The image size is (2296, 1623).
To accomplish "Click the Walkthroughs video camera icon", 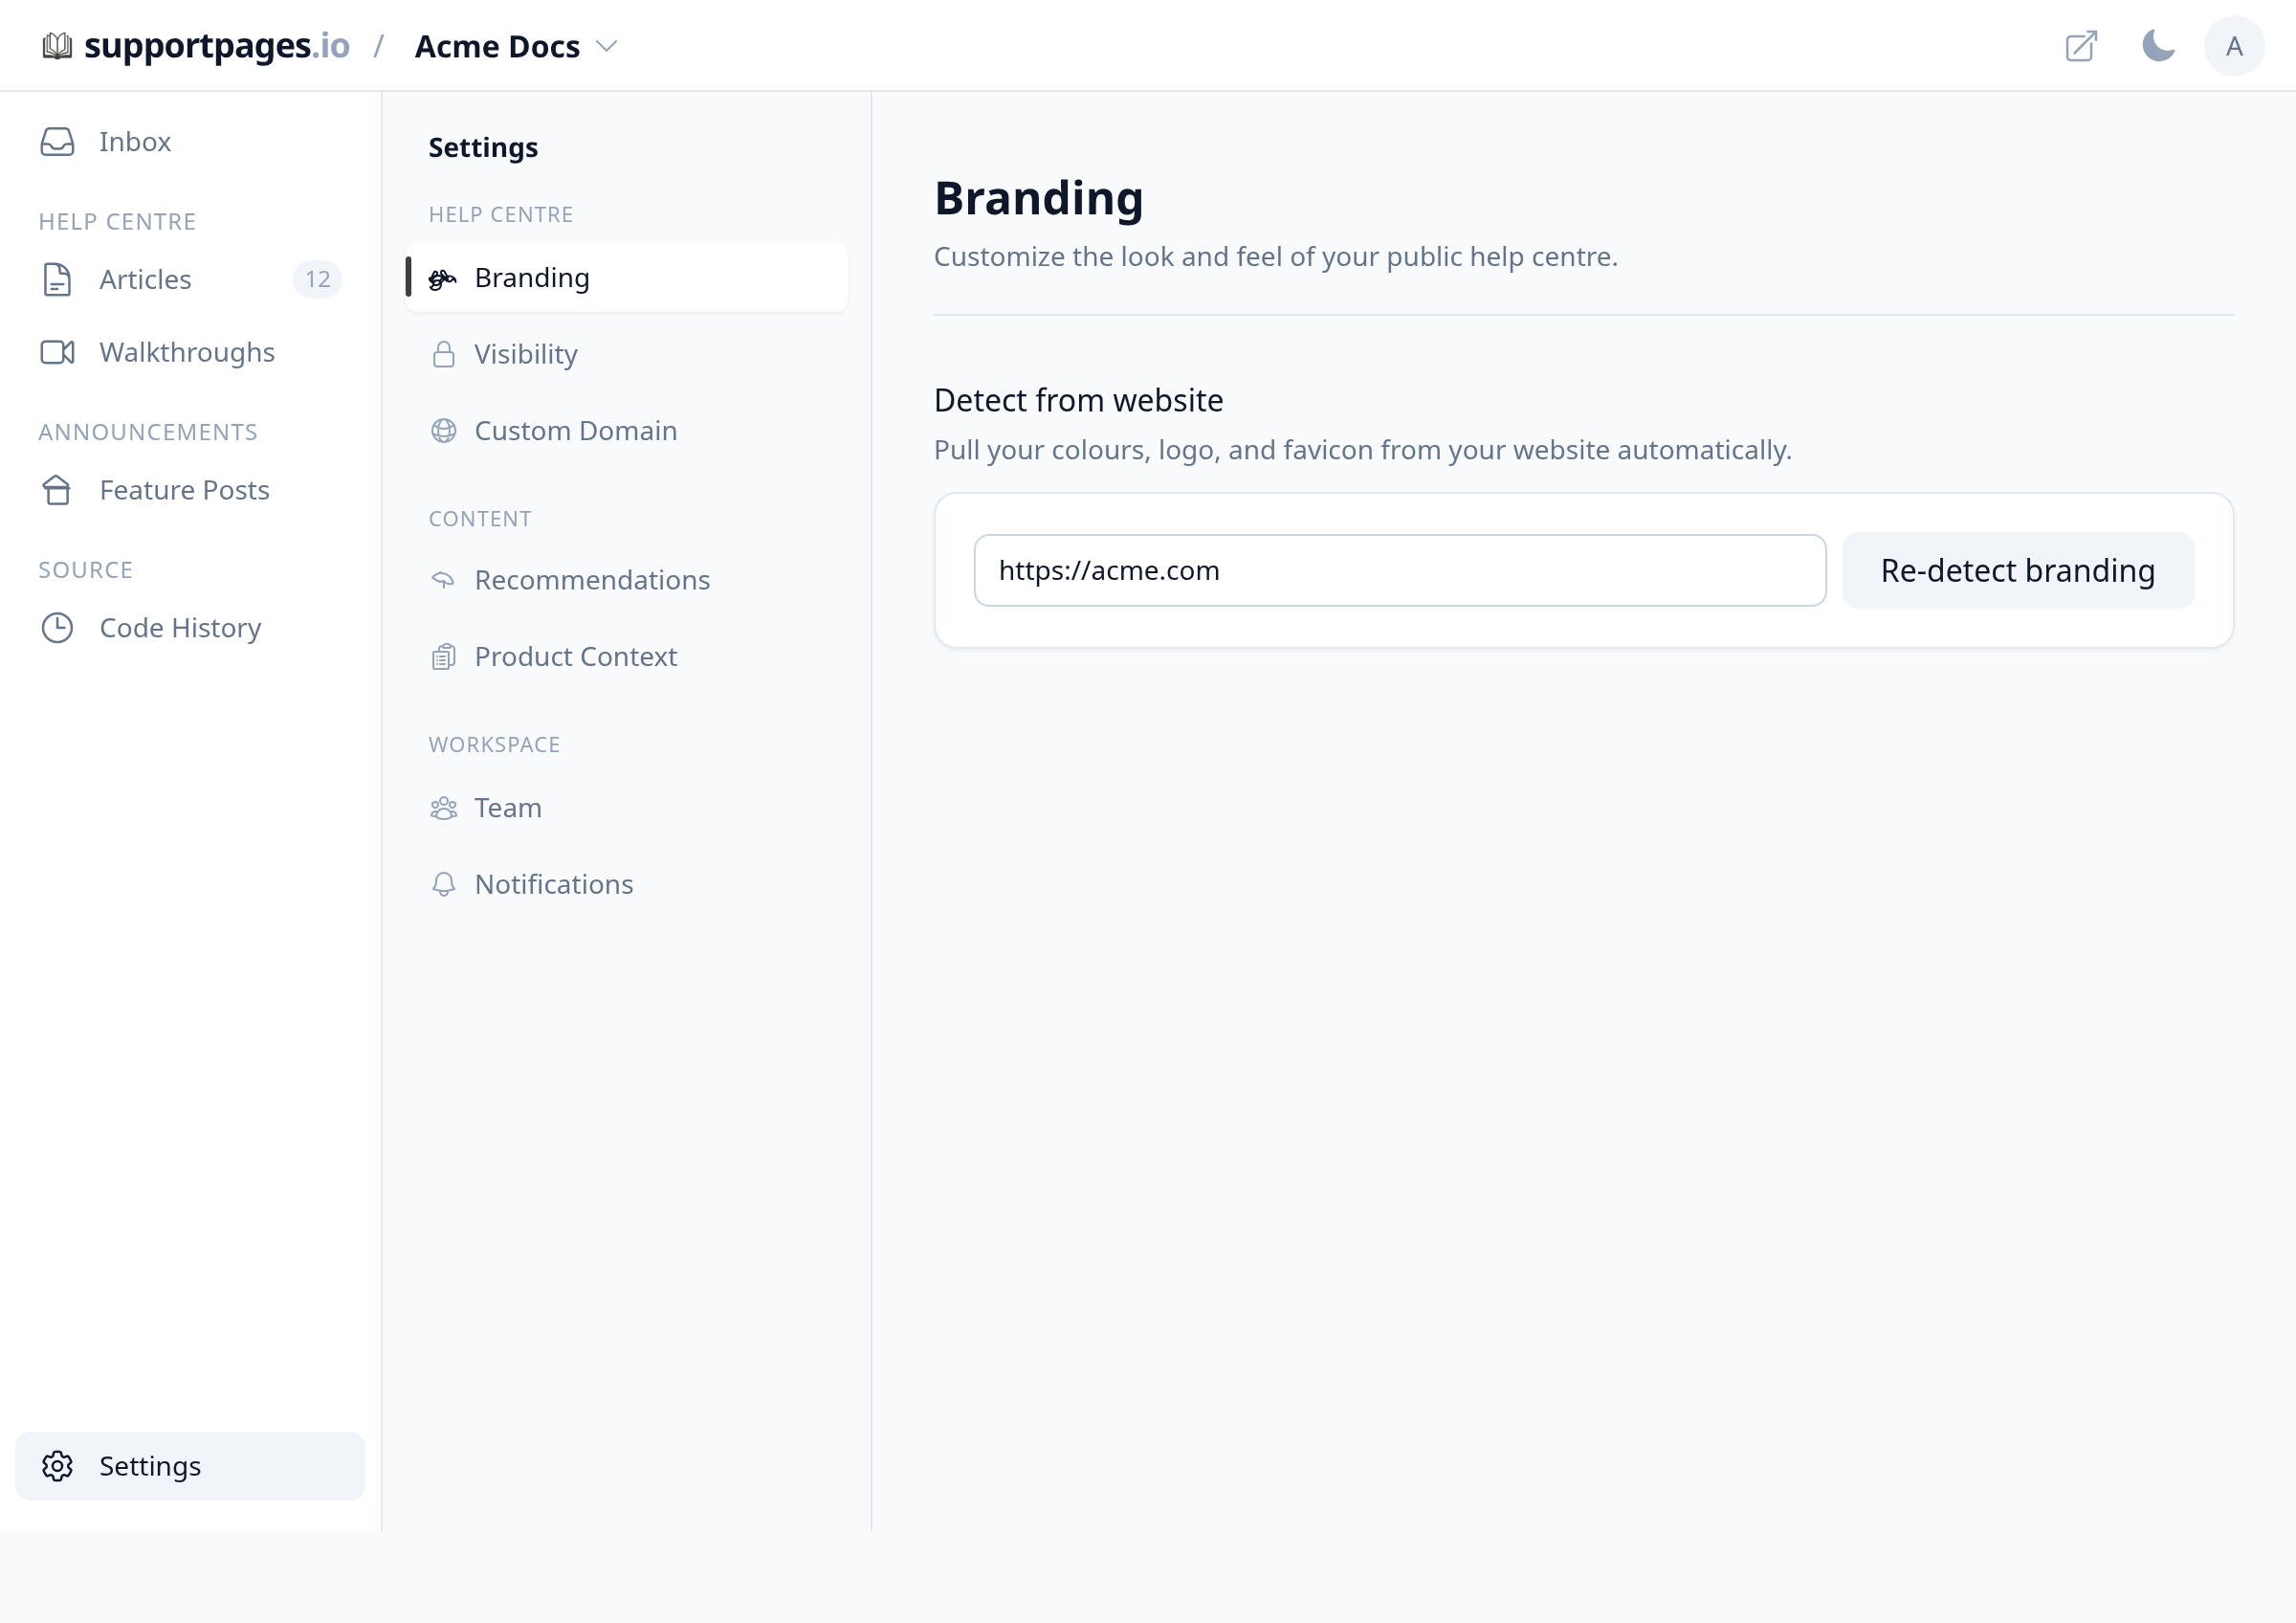I will click(x=57, y=353).
